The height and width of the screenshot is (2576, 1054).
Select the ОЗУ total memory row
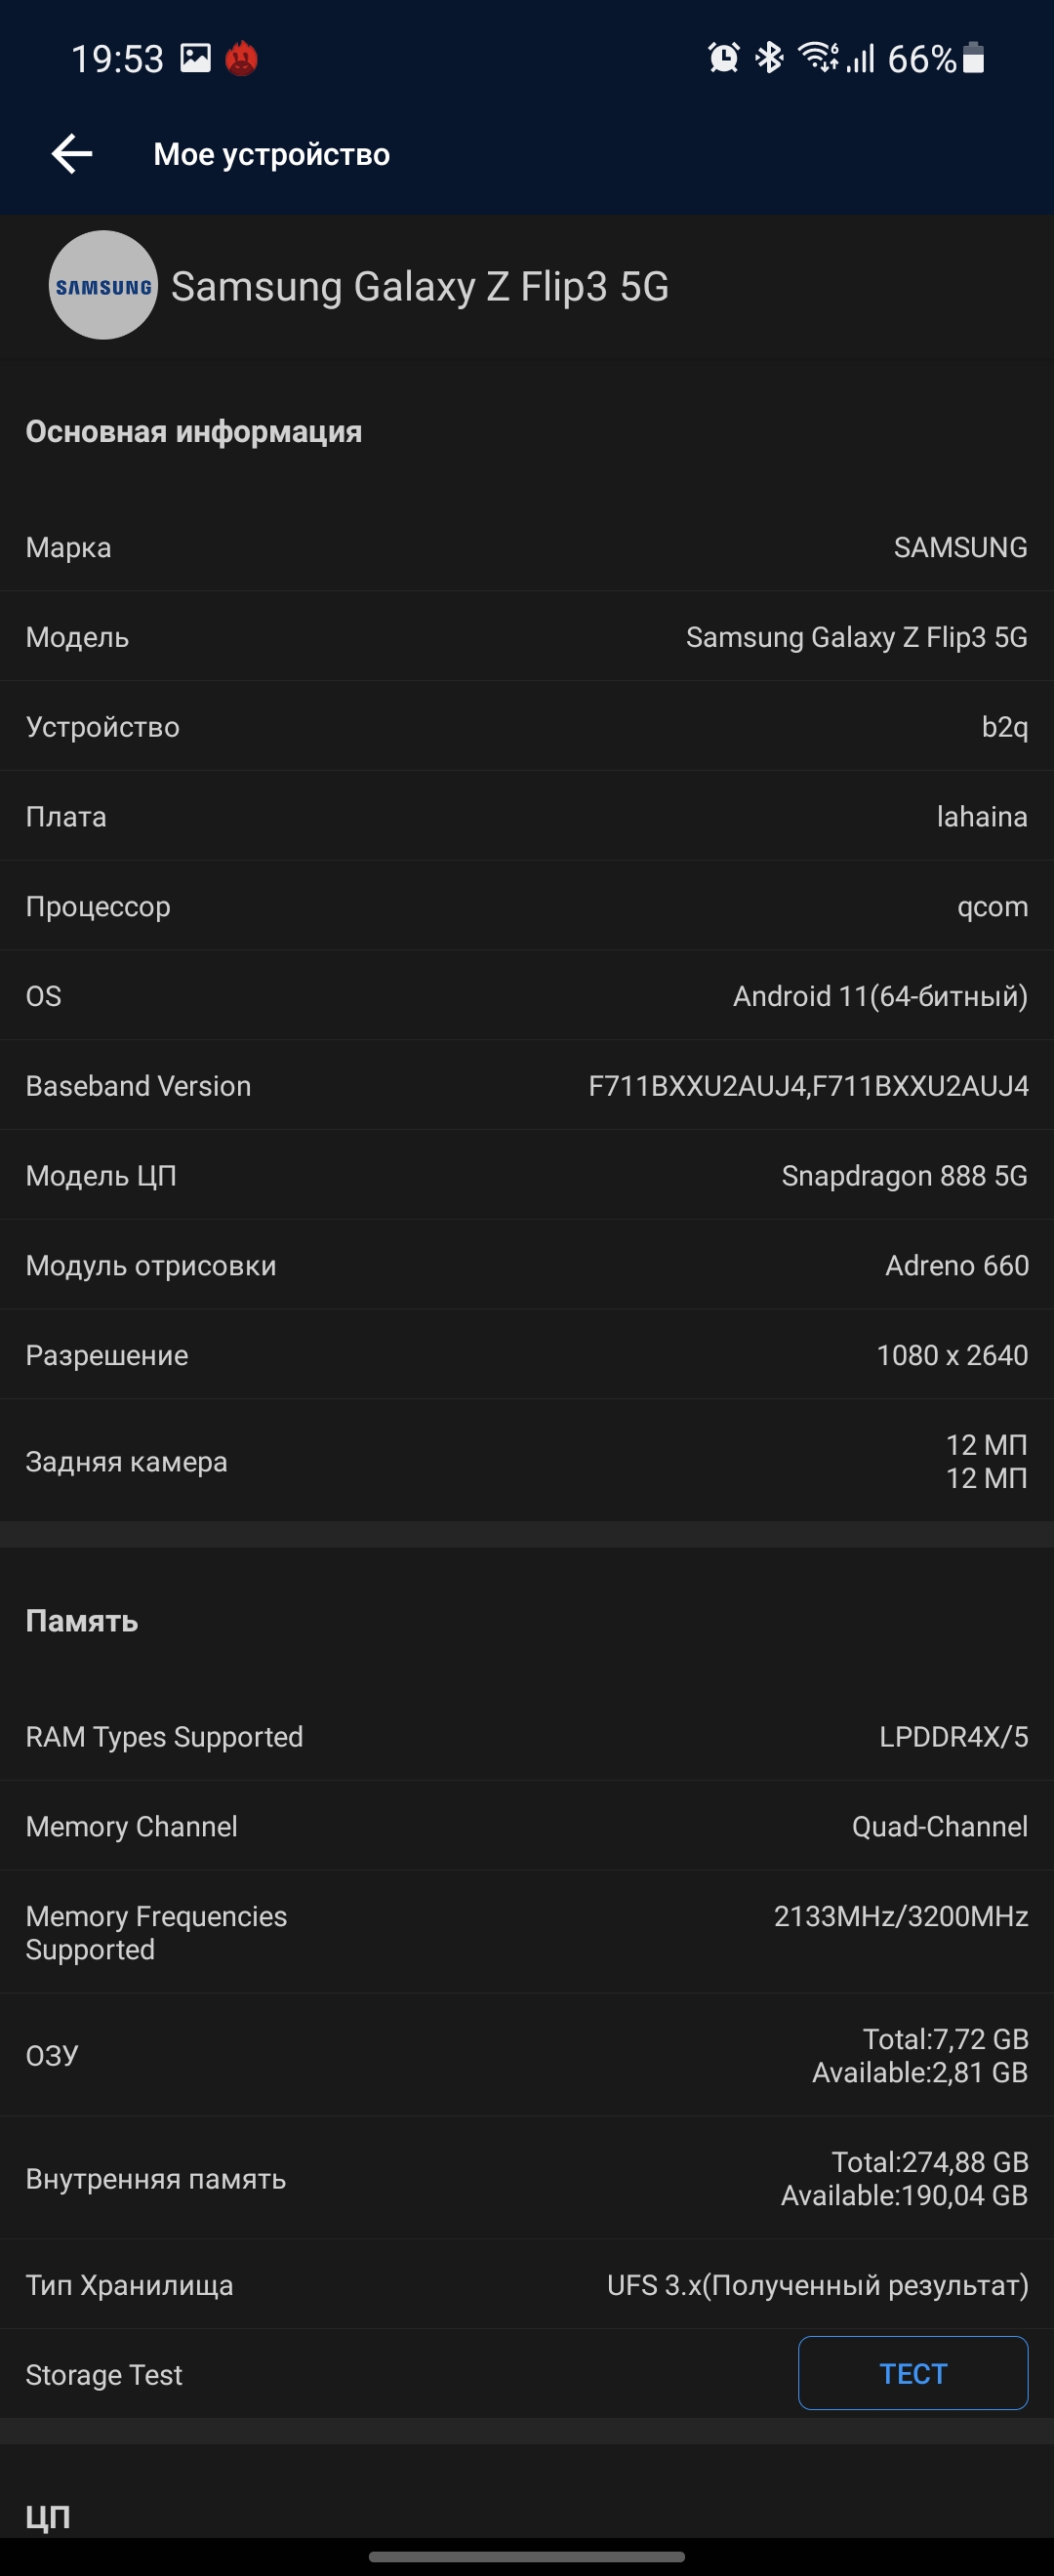tap(527, 2055)
